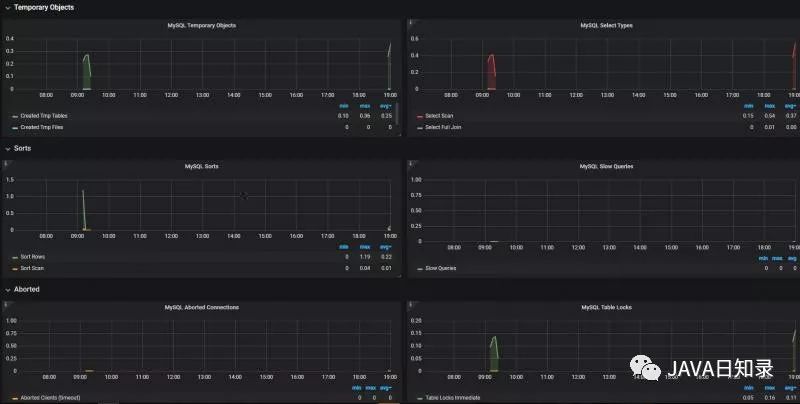This screenshot has height=404, width=800.
Task: Open the MySQL Table Locks panel title menu
Action: (x=606, y=307)
